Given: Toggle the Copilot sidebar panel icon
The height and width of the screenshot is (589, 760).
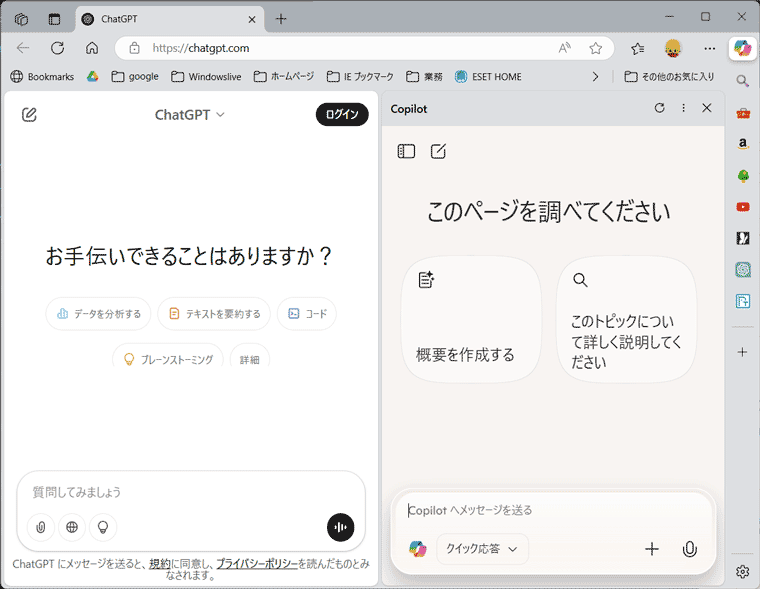Looking at the screenshot, I should [x=406, y=152].
